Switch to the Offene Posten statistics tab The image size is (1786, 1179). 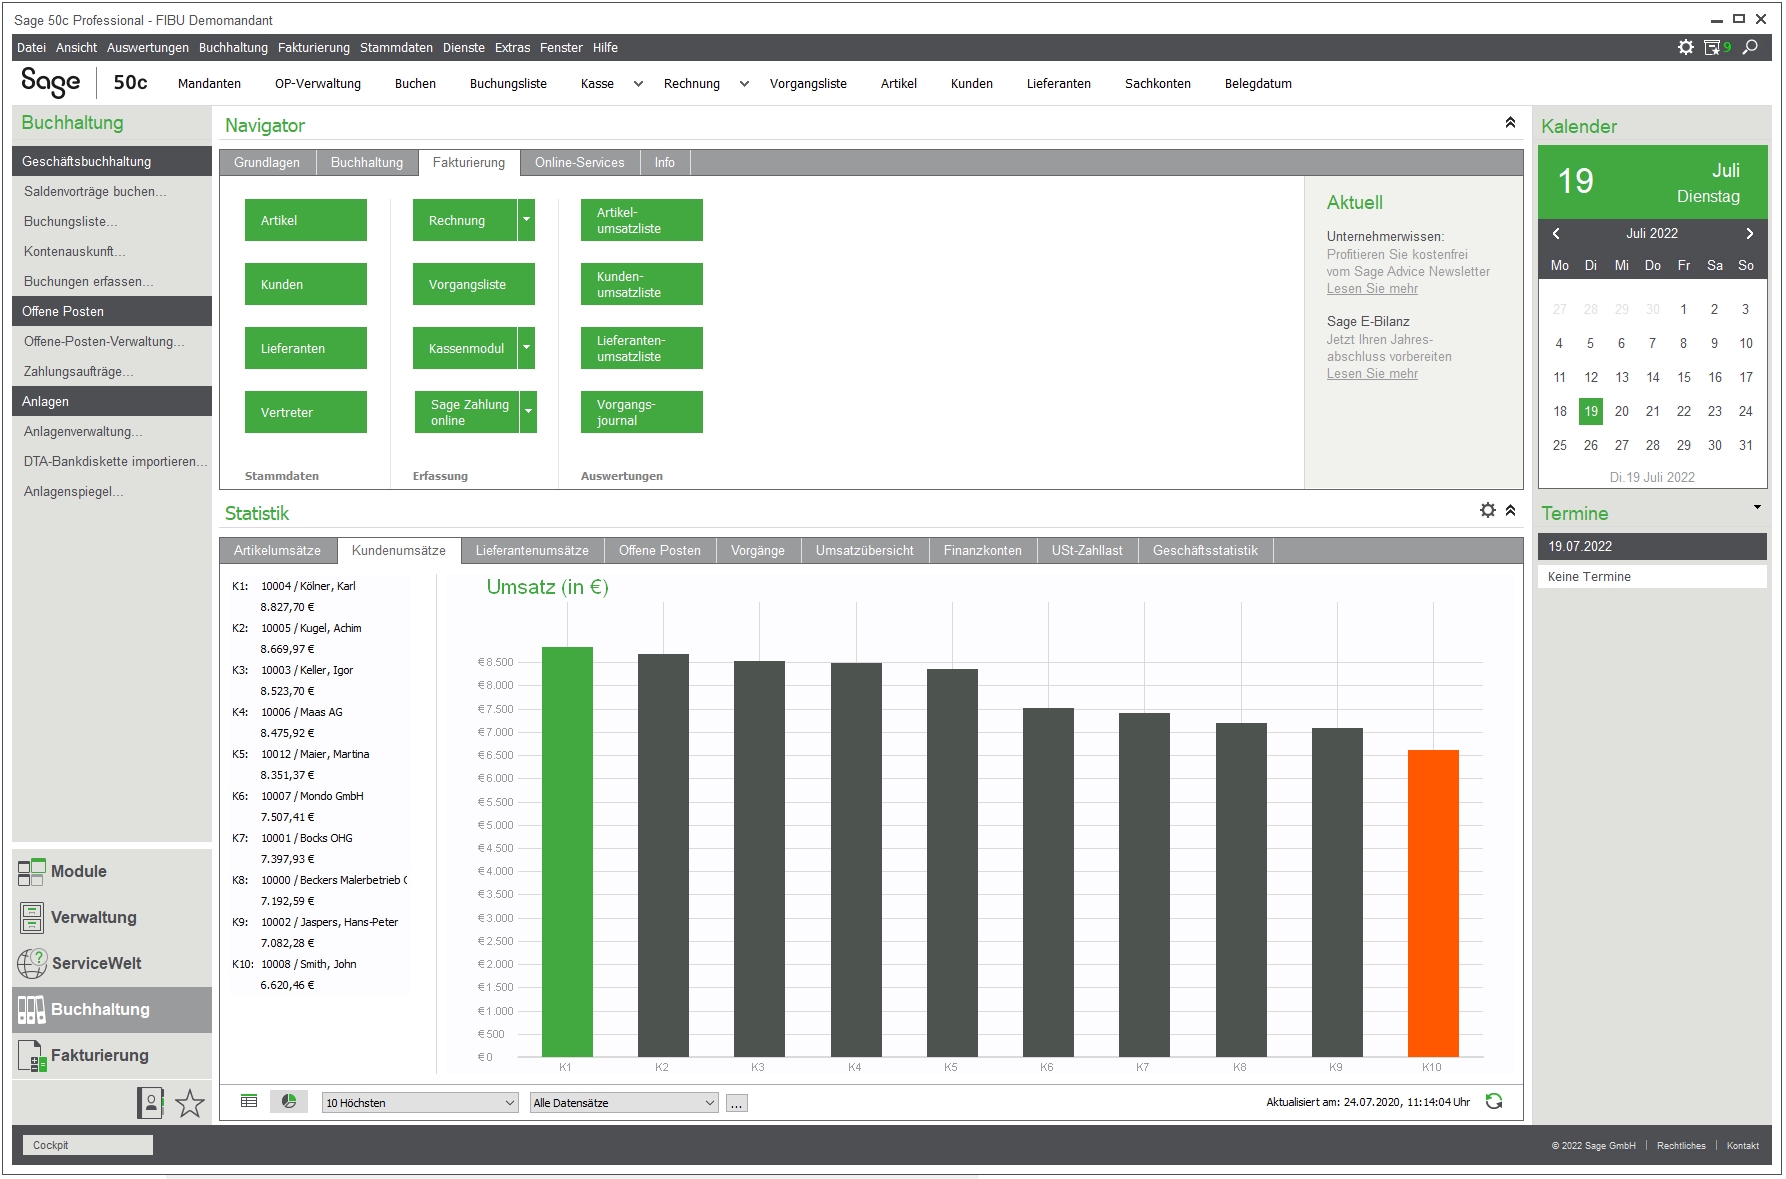(660, 550)
